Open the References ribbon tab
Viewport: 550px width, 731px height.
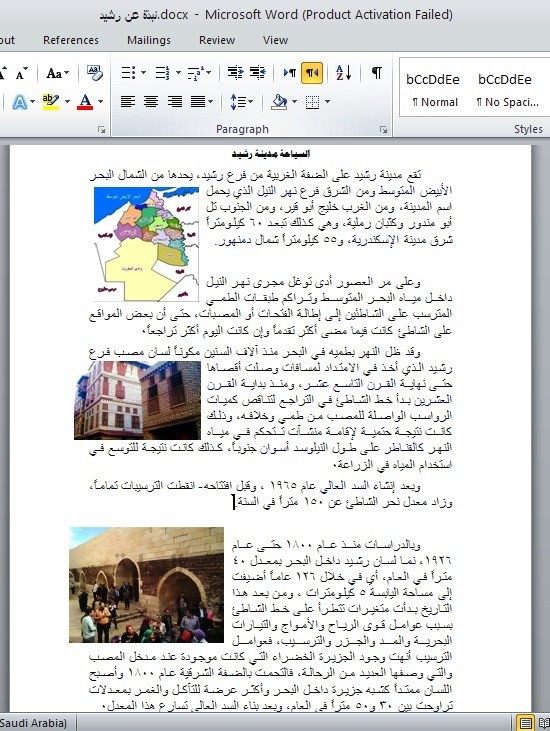click(x=71, y=40)
